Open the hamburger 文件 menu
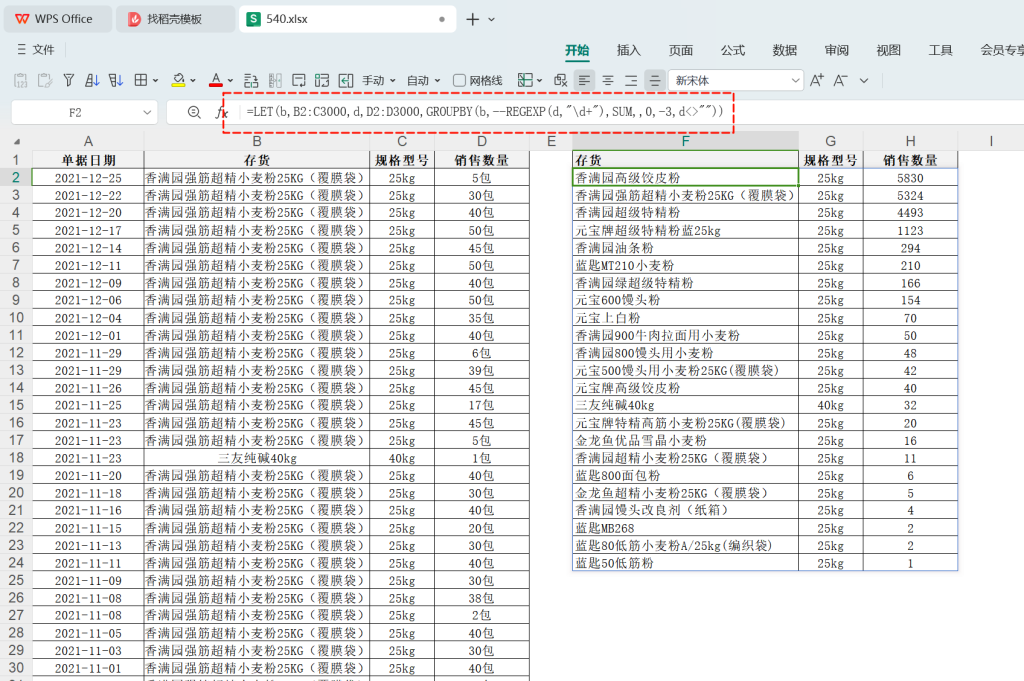The width and height of the screenshot is (1024, 681). 36,50
